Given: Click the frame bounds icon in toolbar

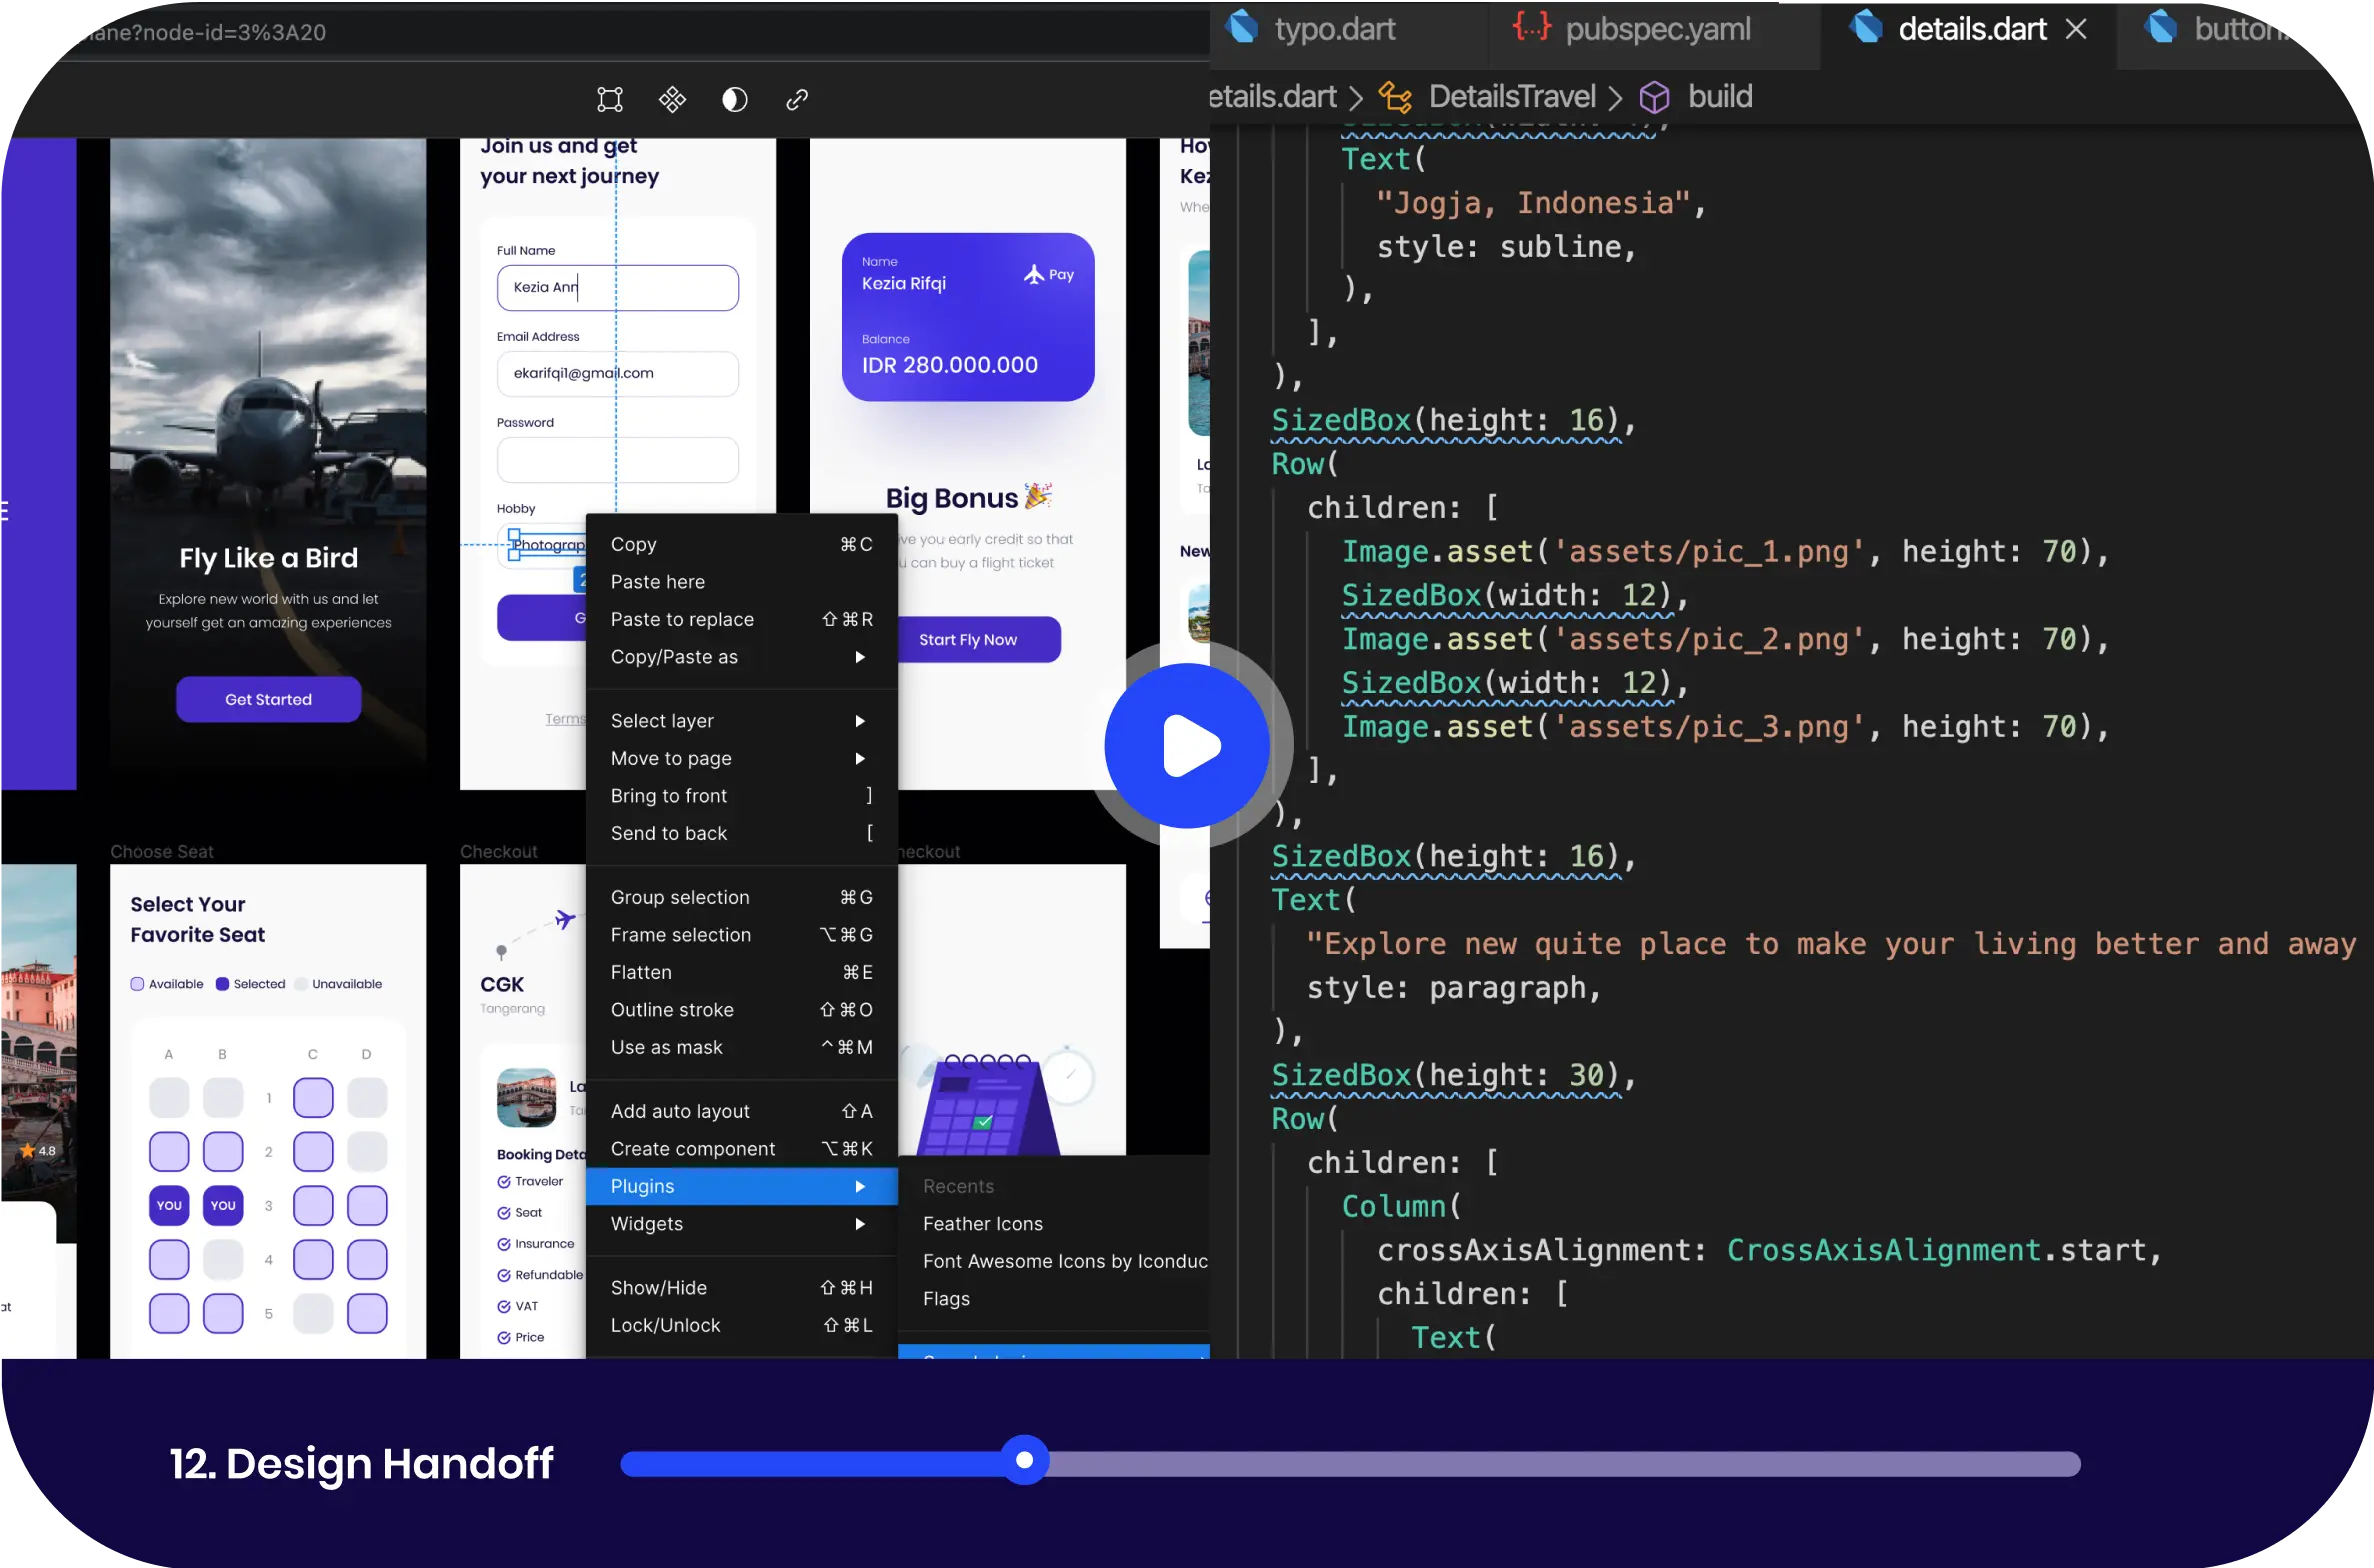Looking at the screenshot, I should coord(609,99).
